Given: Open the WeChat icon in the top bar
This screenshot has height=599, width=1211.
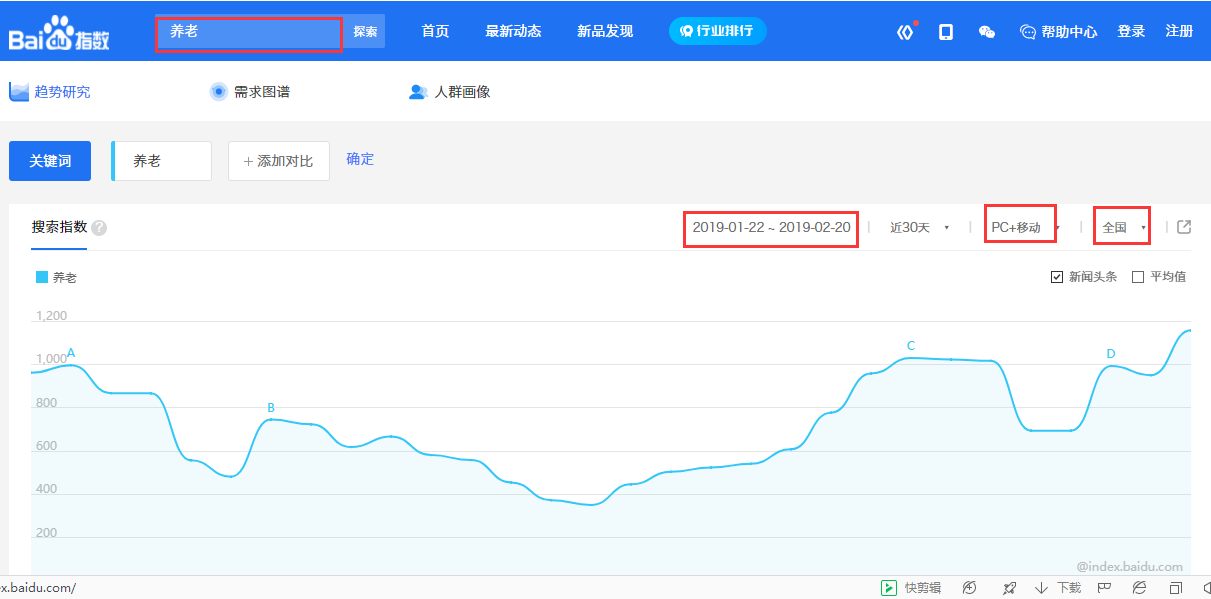Looking at the screenshot, I should pos(987,31).
